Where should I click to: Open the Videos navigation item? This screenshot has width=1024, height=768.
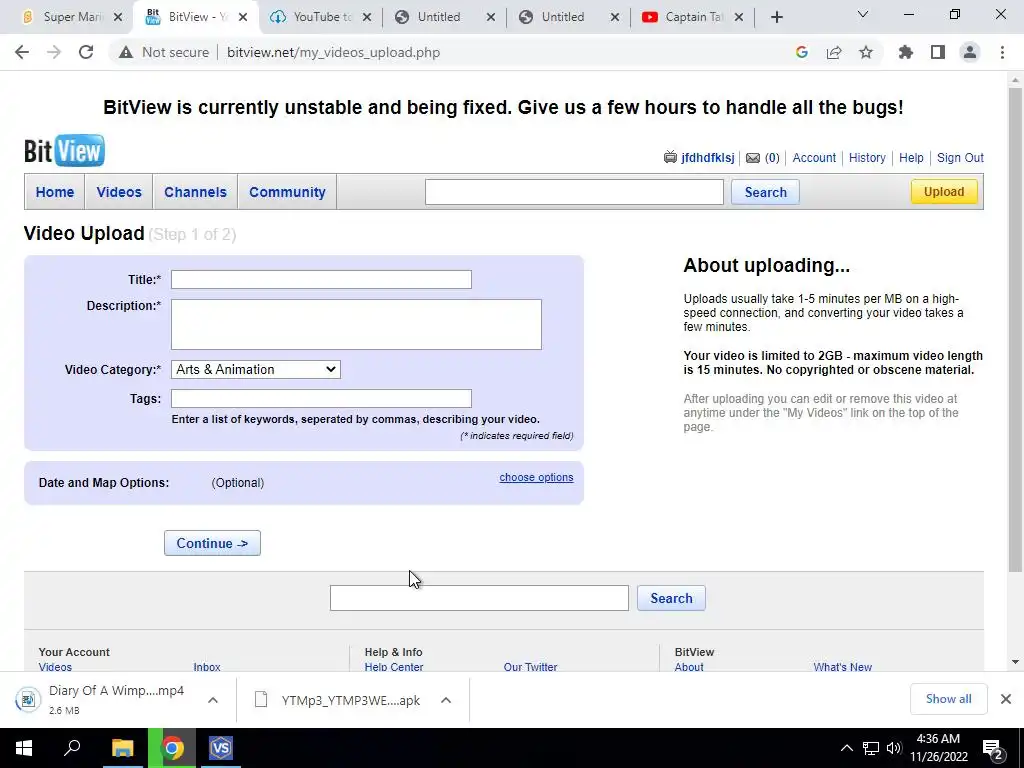pos(119,192)
